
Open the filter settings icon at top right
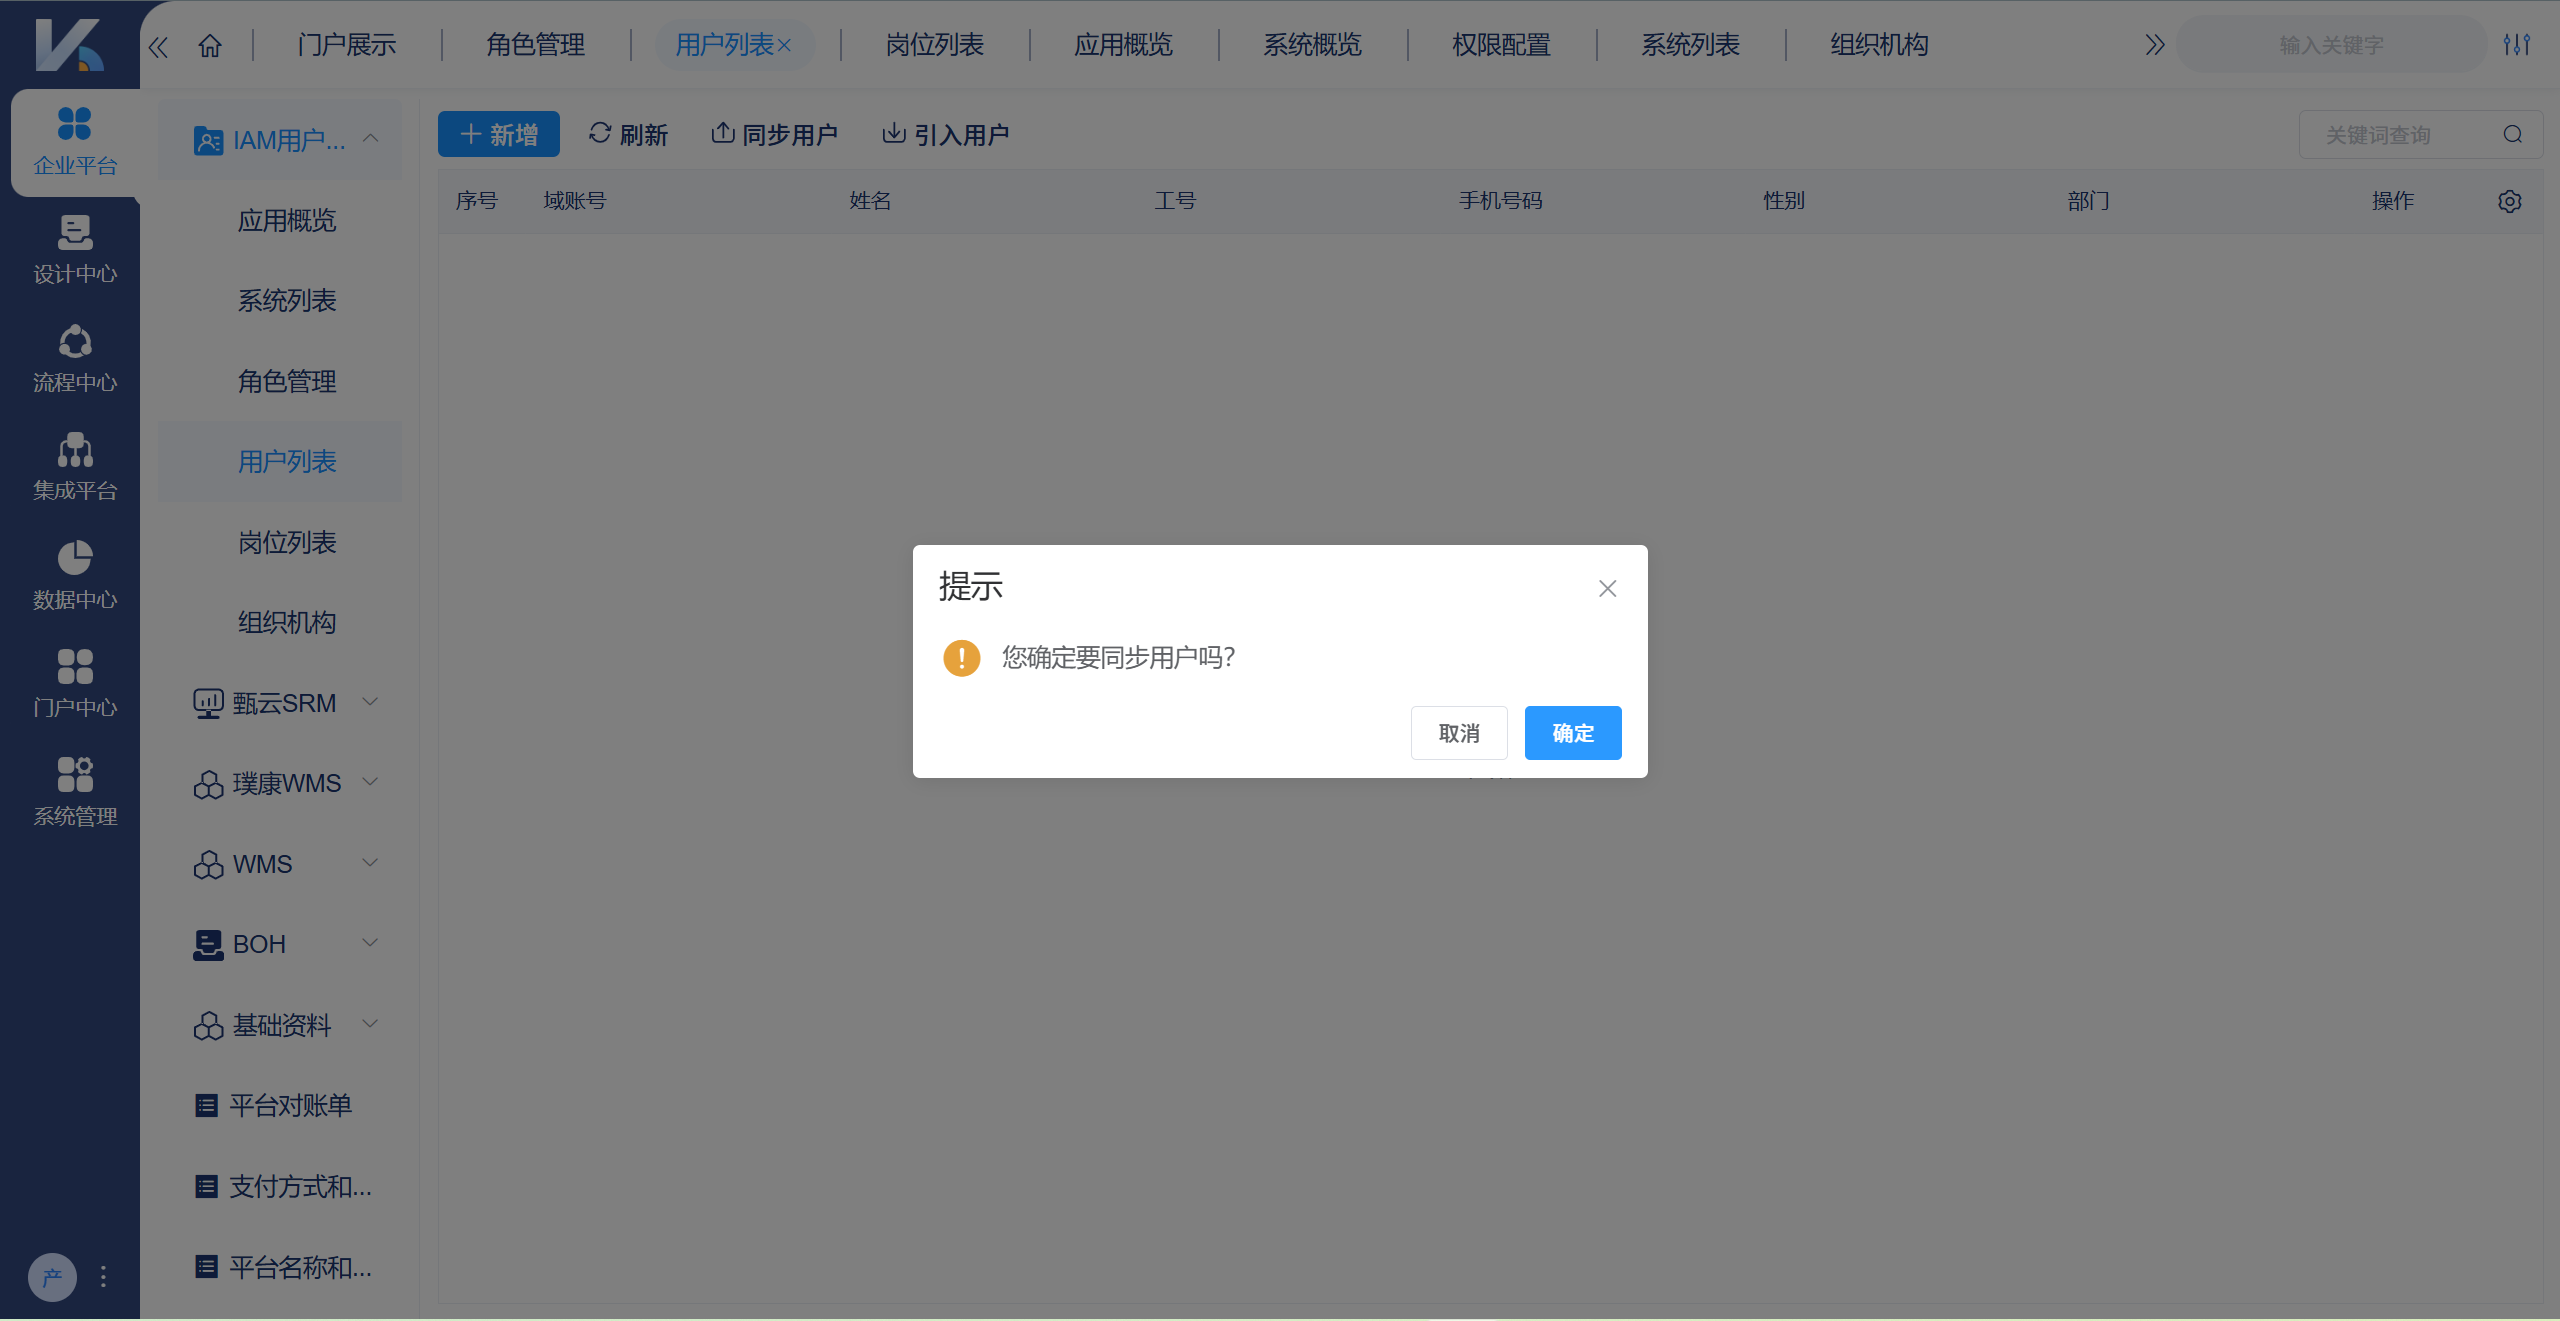point(2518,44)
